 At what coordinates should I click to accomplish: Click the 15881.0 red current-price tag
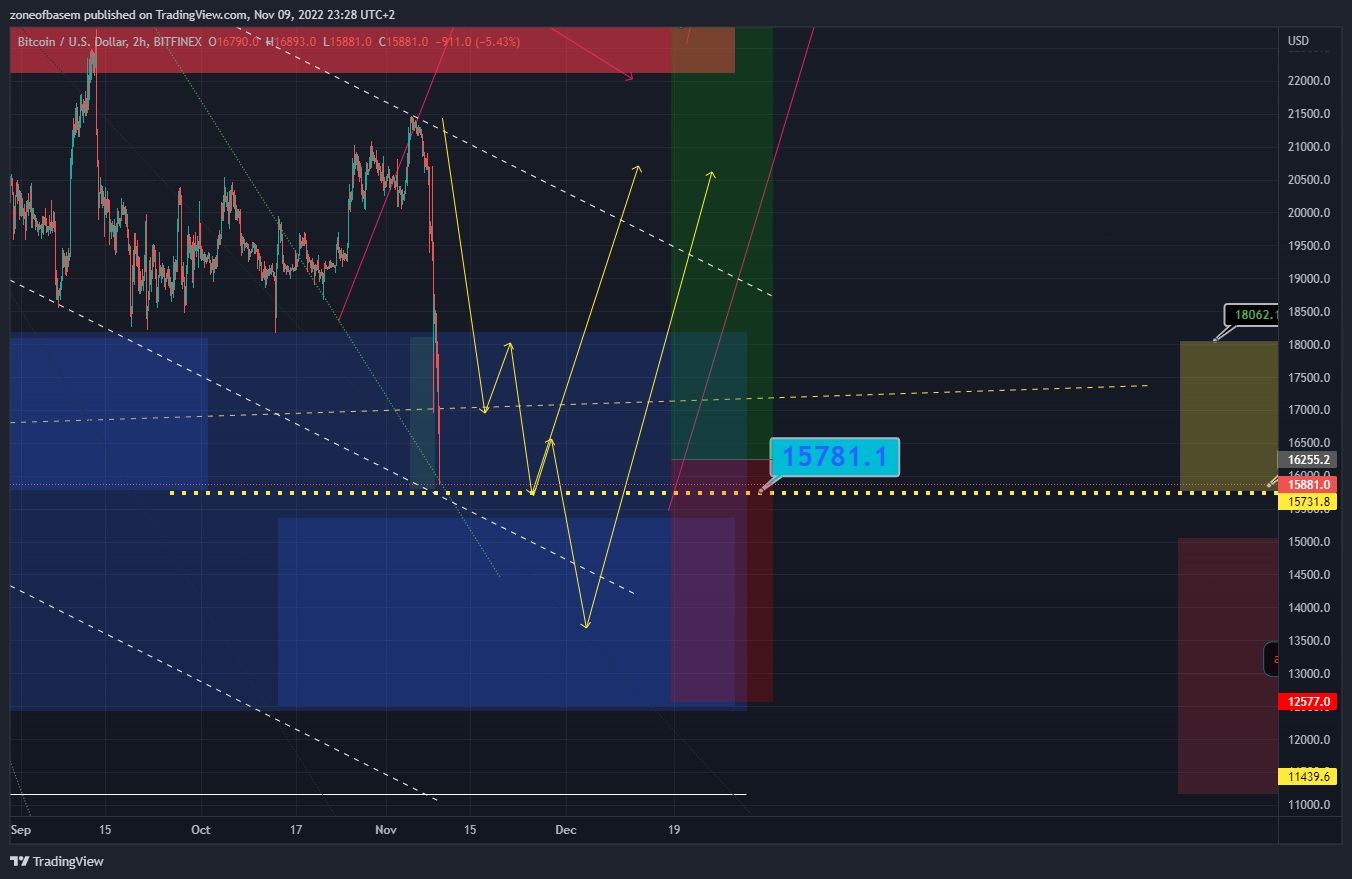click(x=1307, y=485)
